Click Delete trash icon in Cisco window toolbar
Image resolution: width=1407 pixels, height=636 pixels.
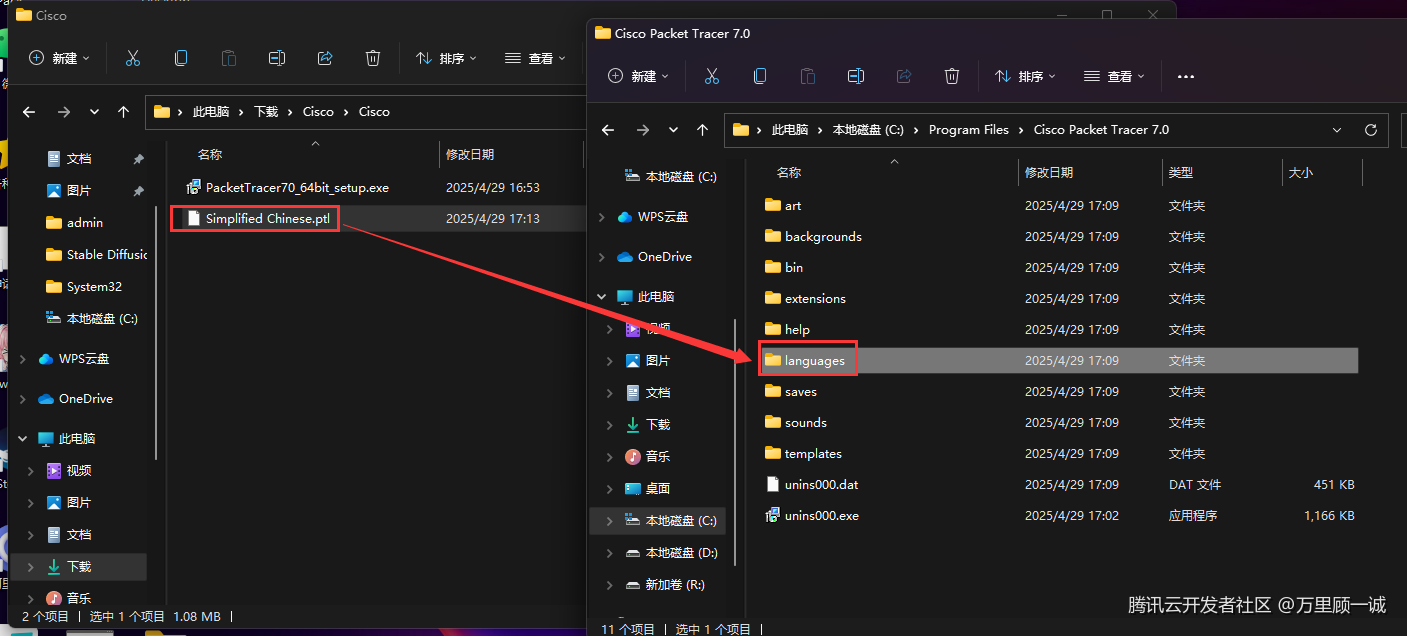pos(373,58)
